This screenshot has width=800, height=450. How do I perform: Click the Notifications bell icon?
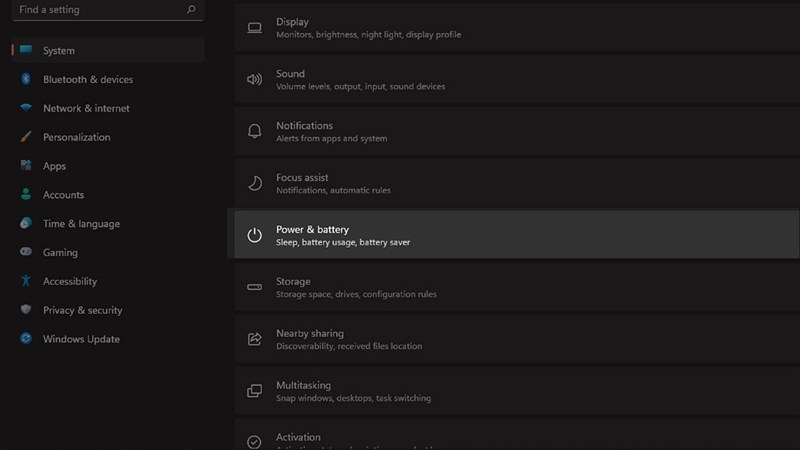point(255,131)
